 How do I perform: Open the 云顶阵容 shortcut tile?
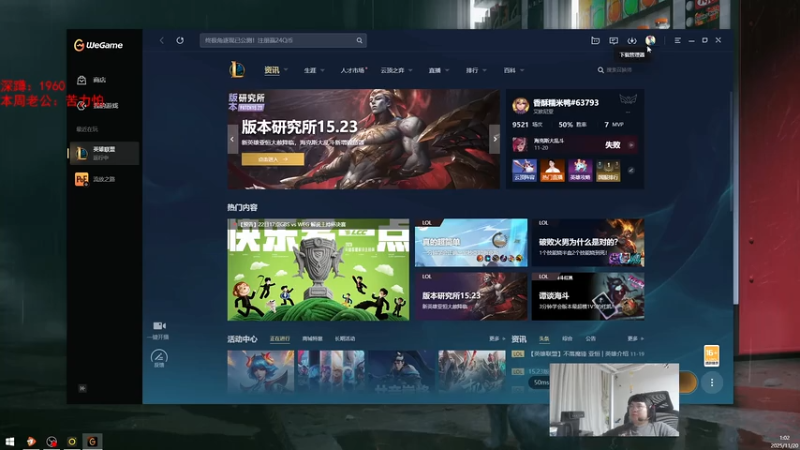[524, 170]
